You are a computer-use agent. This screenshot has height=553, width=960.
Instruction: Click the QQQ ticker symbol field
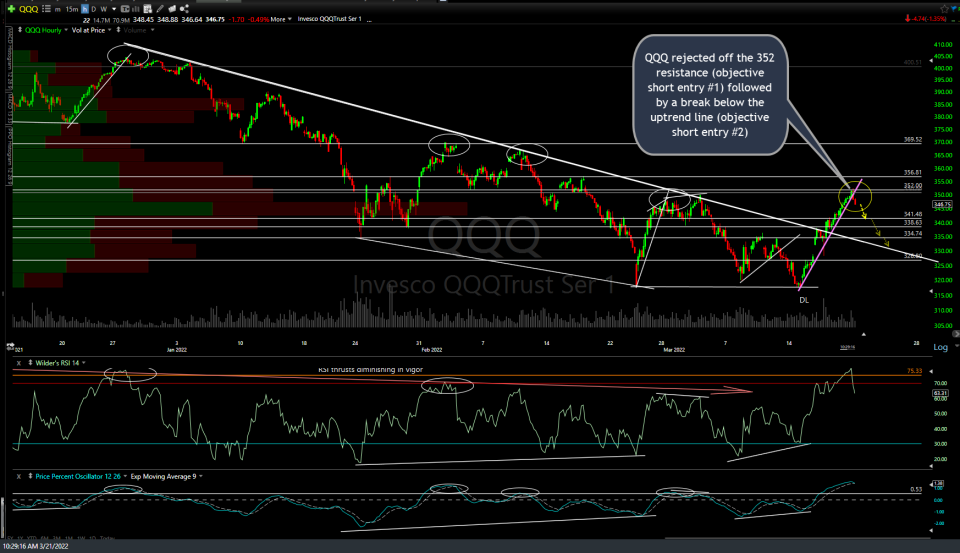tap(28, 9)
